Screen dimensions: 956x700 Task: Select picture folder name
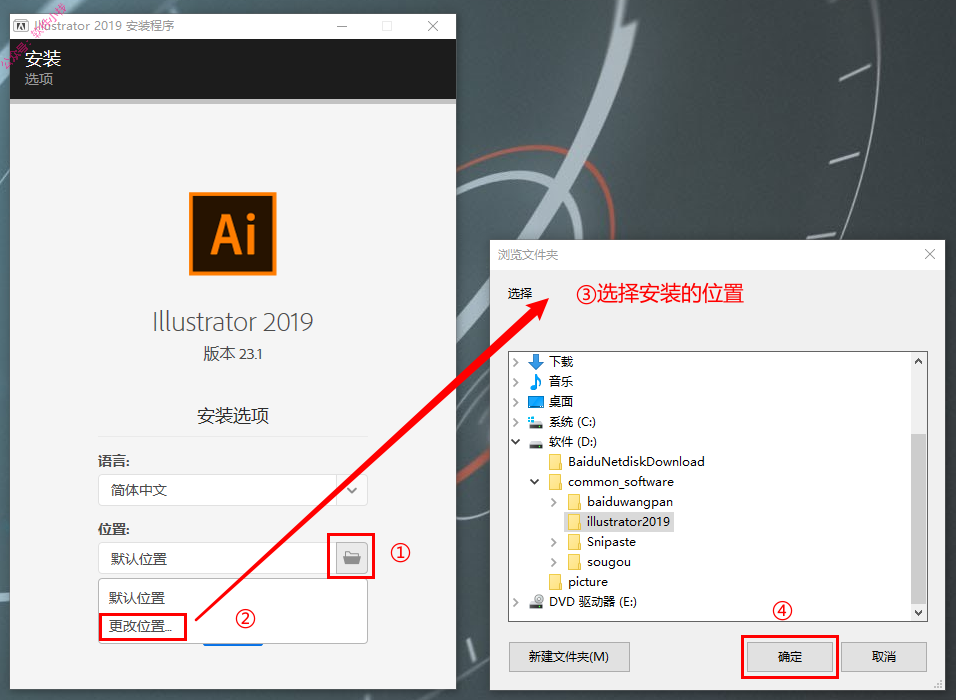588,582
